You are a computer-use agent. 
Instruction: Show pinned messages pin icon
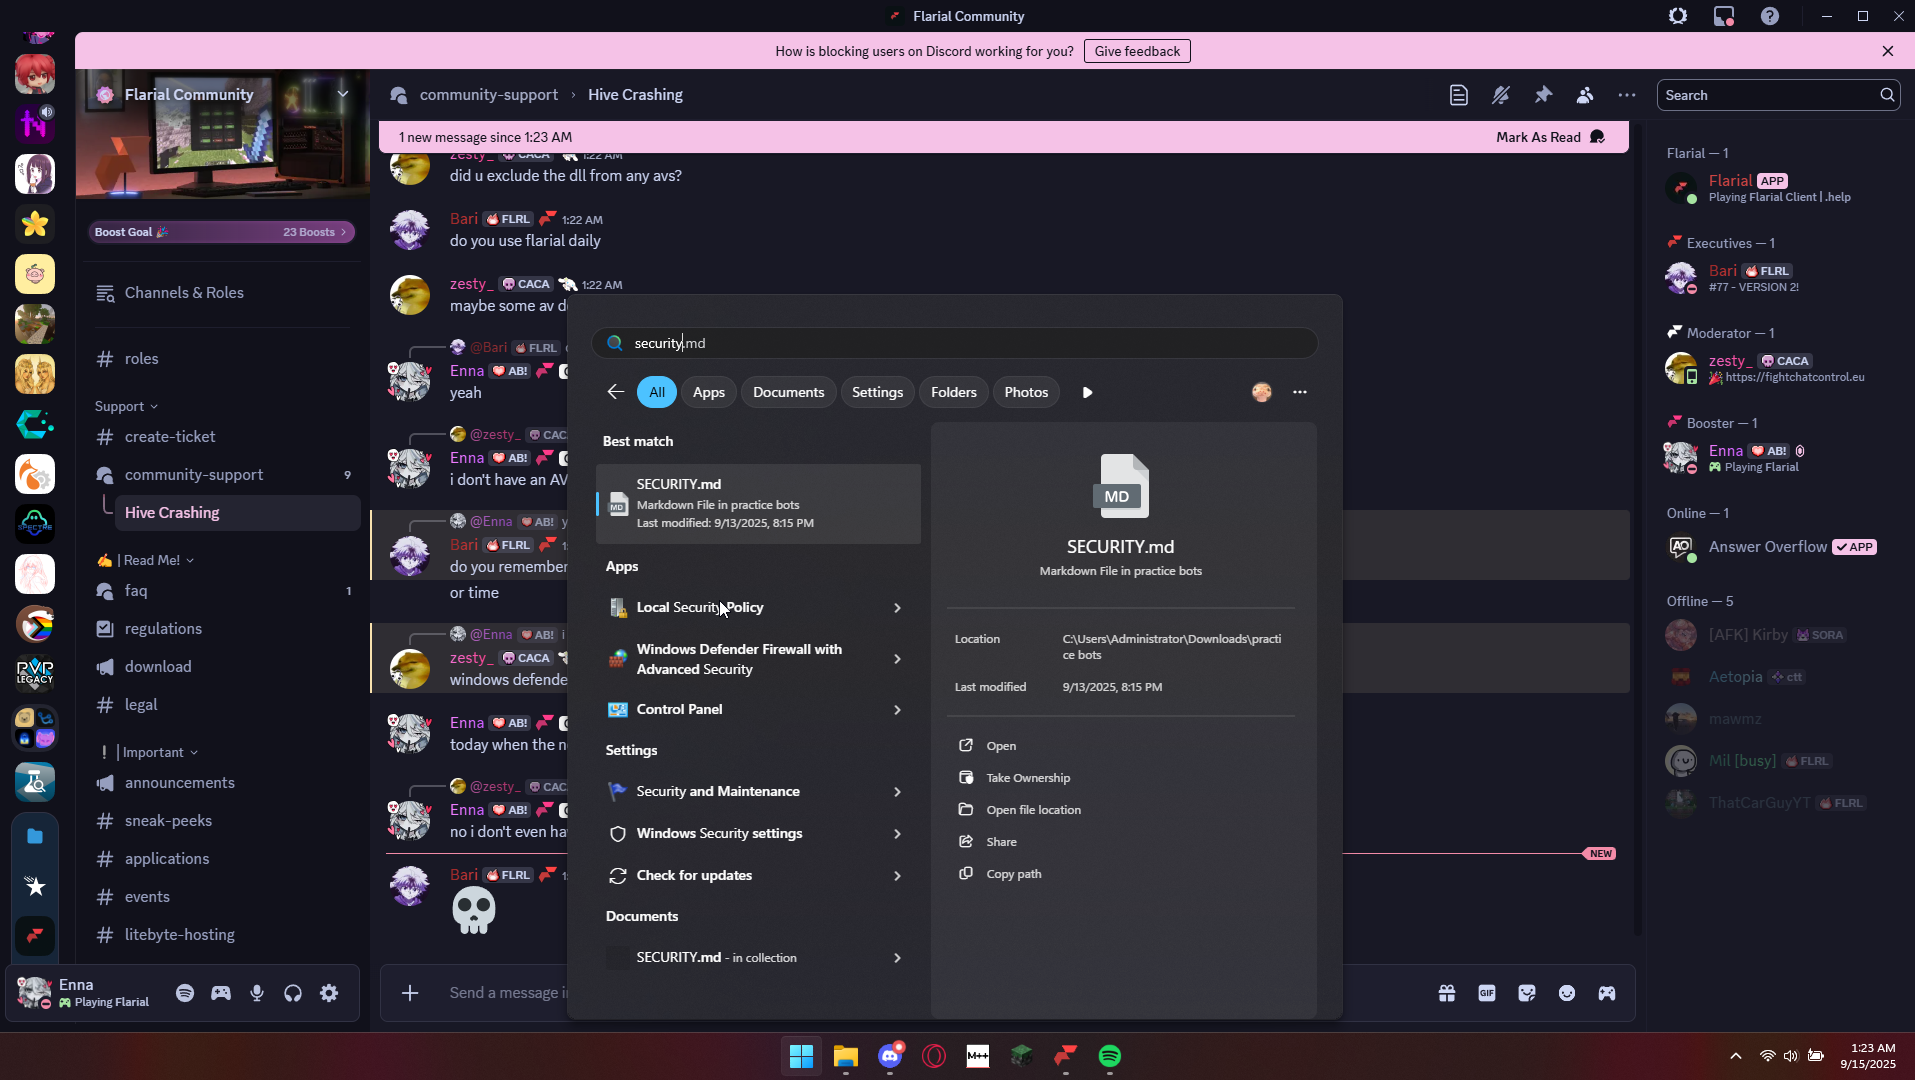(x=1543, y=95)
